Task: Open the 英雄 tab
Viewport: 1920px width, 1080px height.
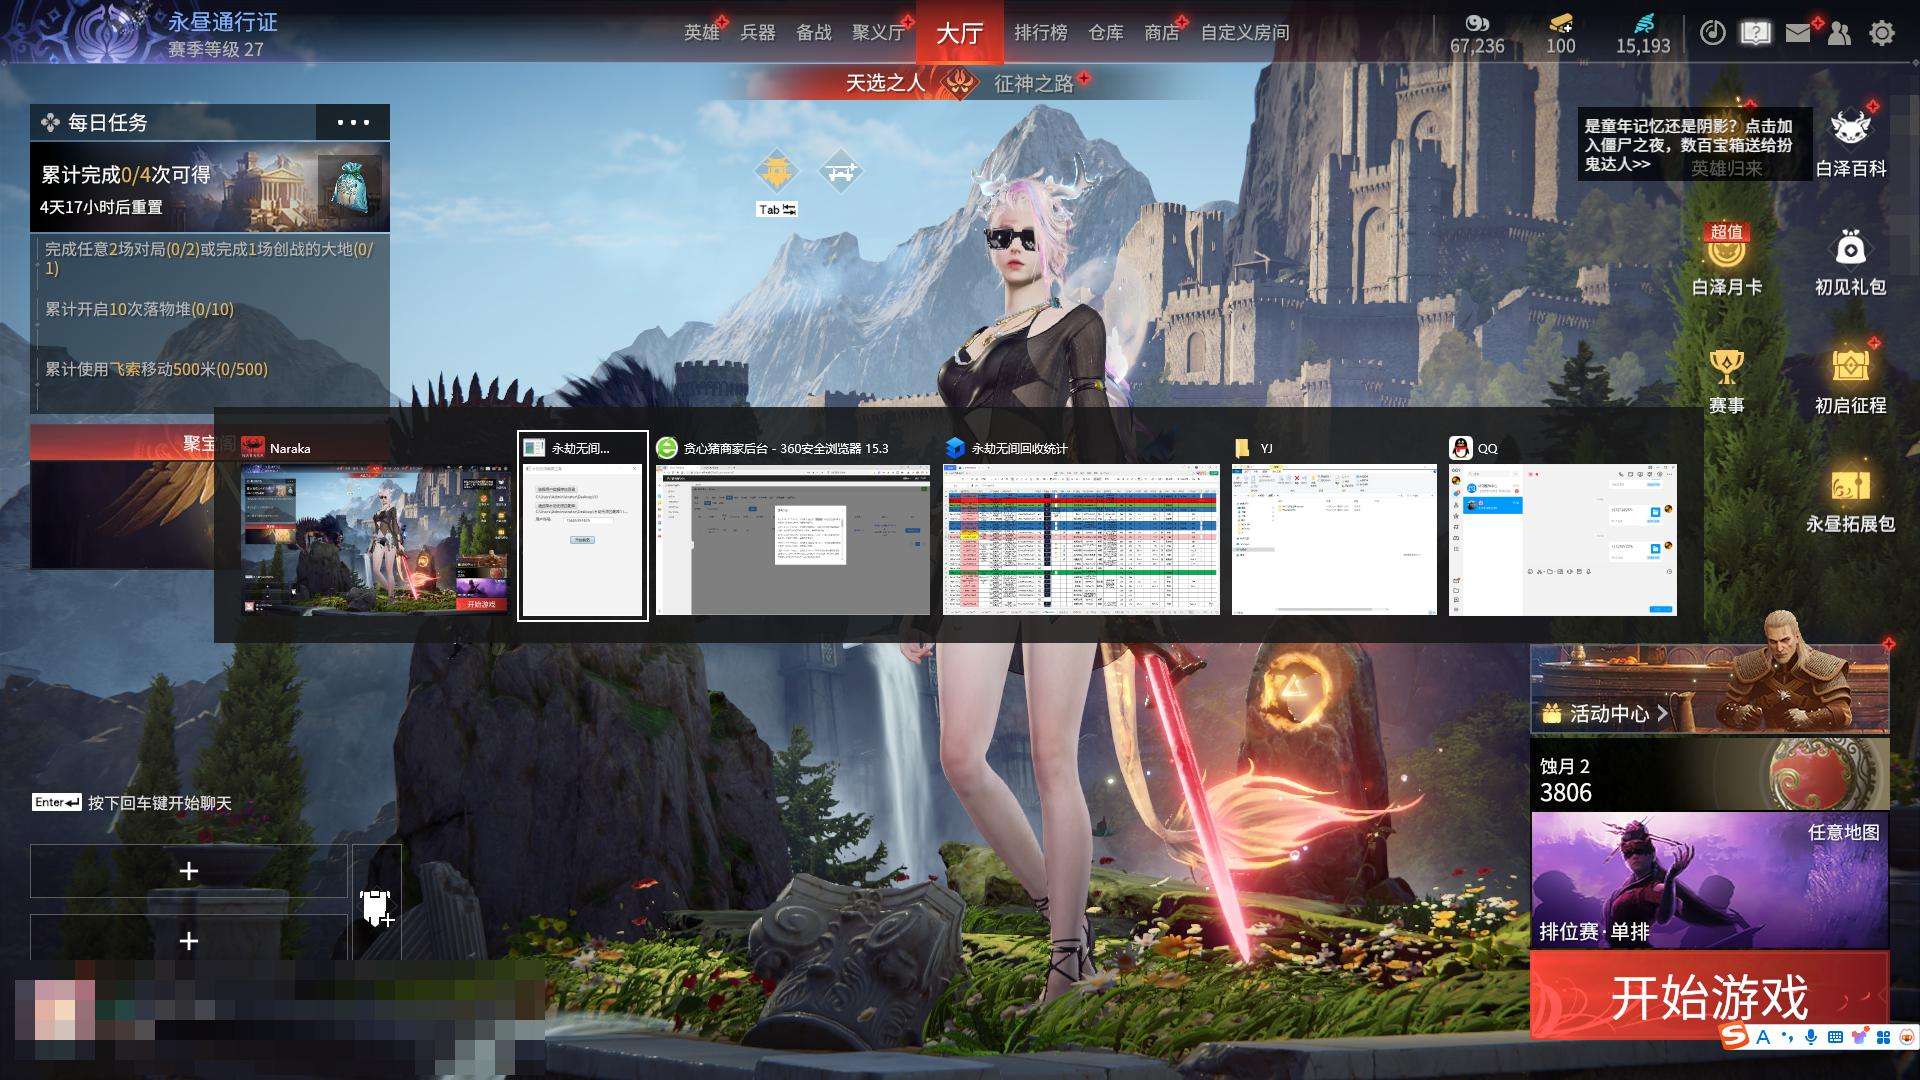Action: pos(702,33)
